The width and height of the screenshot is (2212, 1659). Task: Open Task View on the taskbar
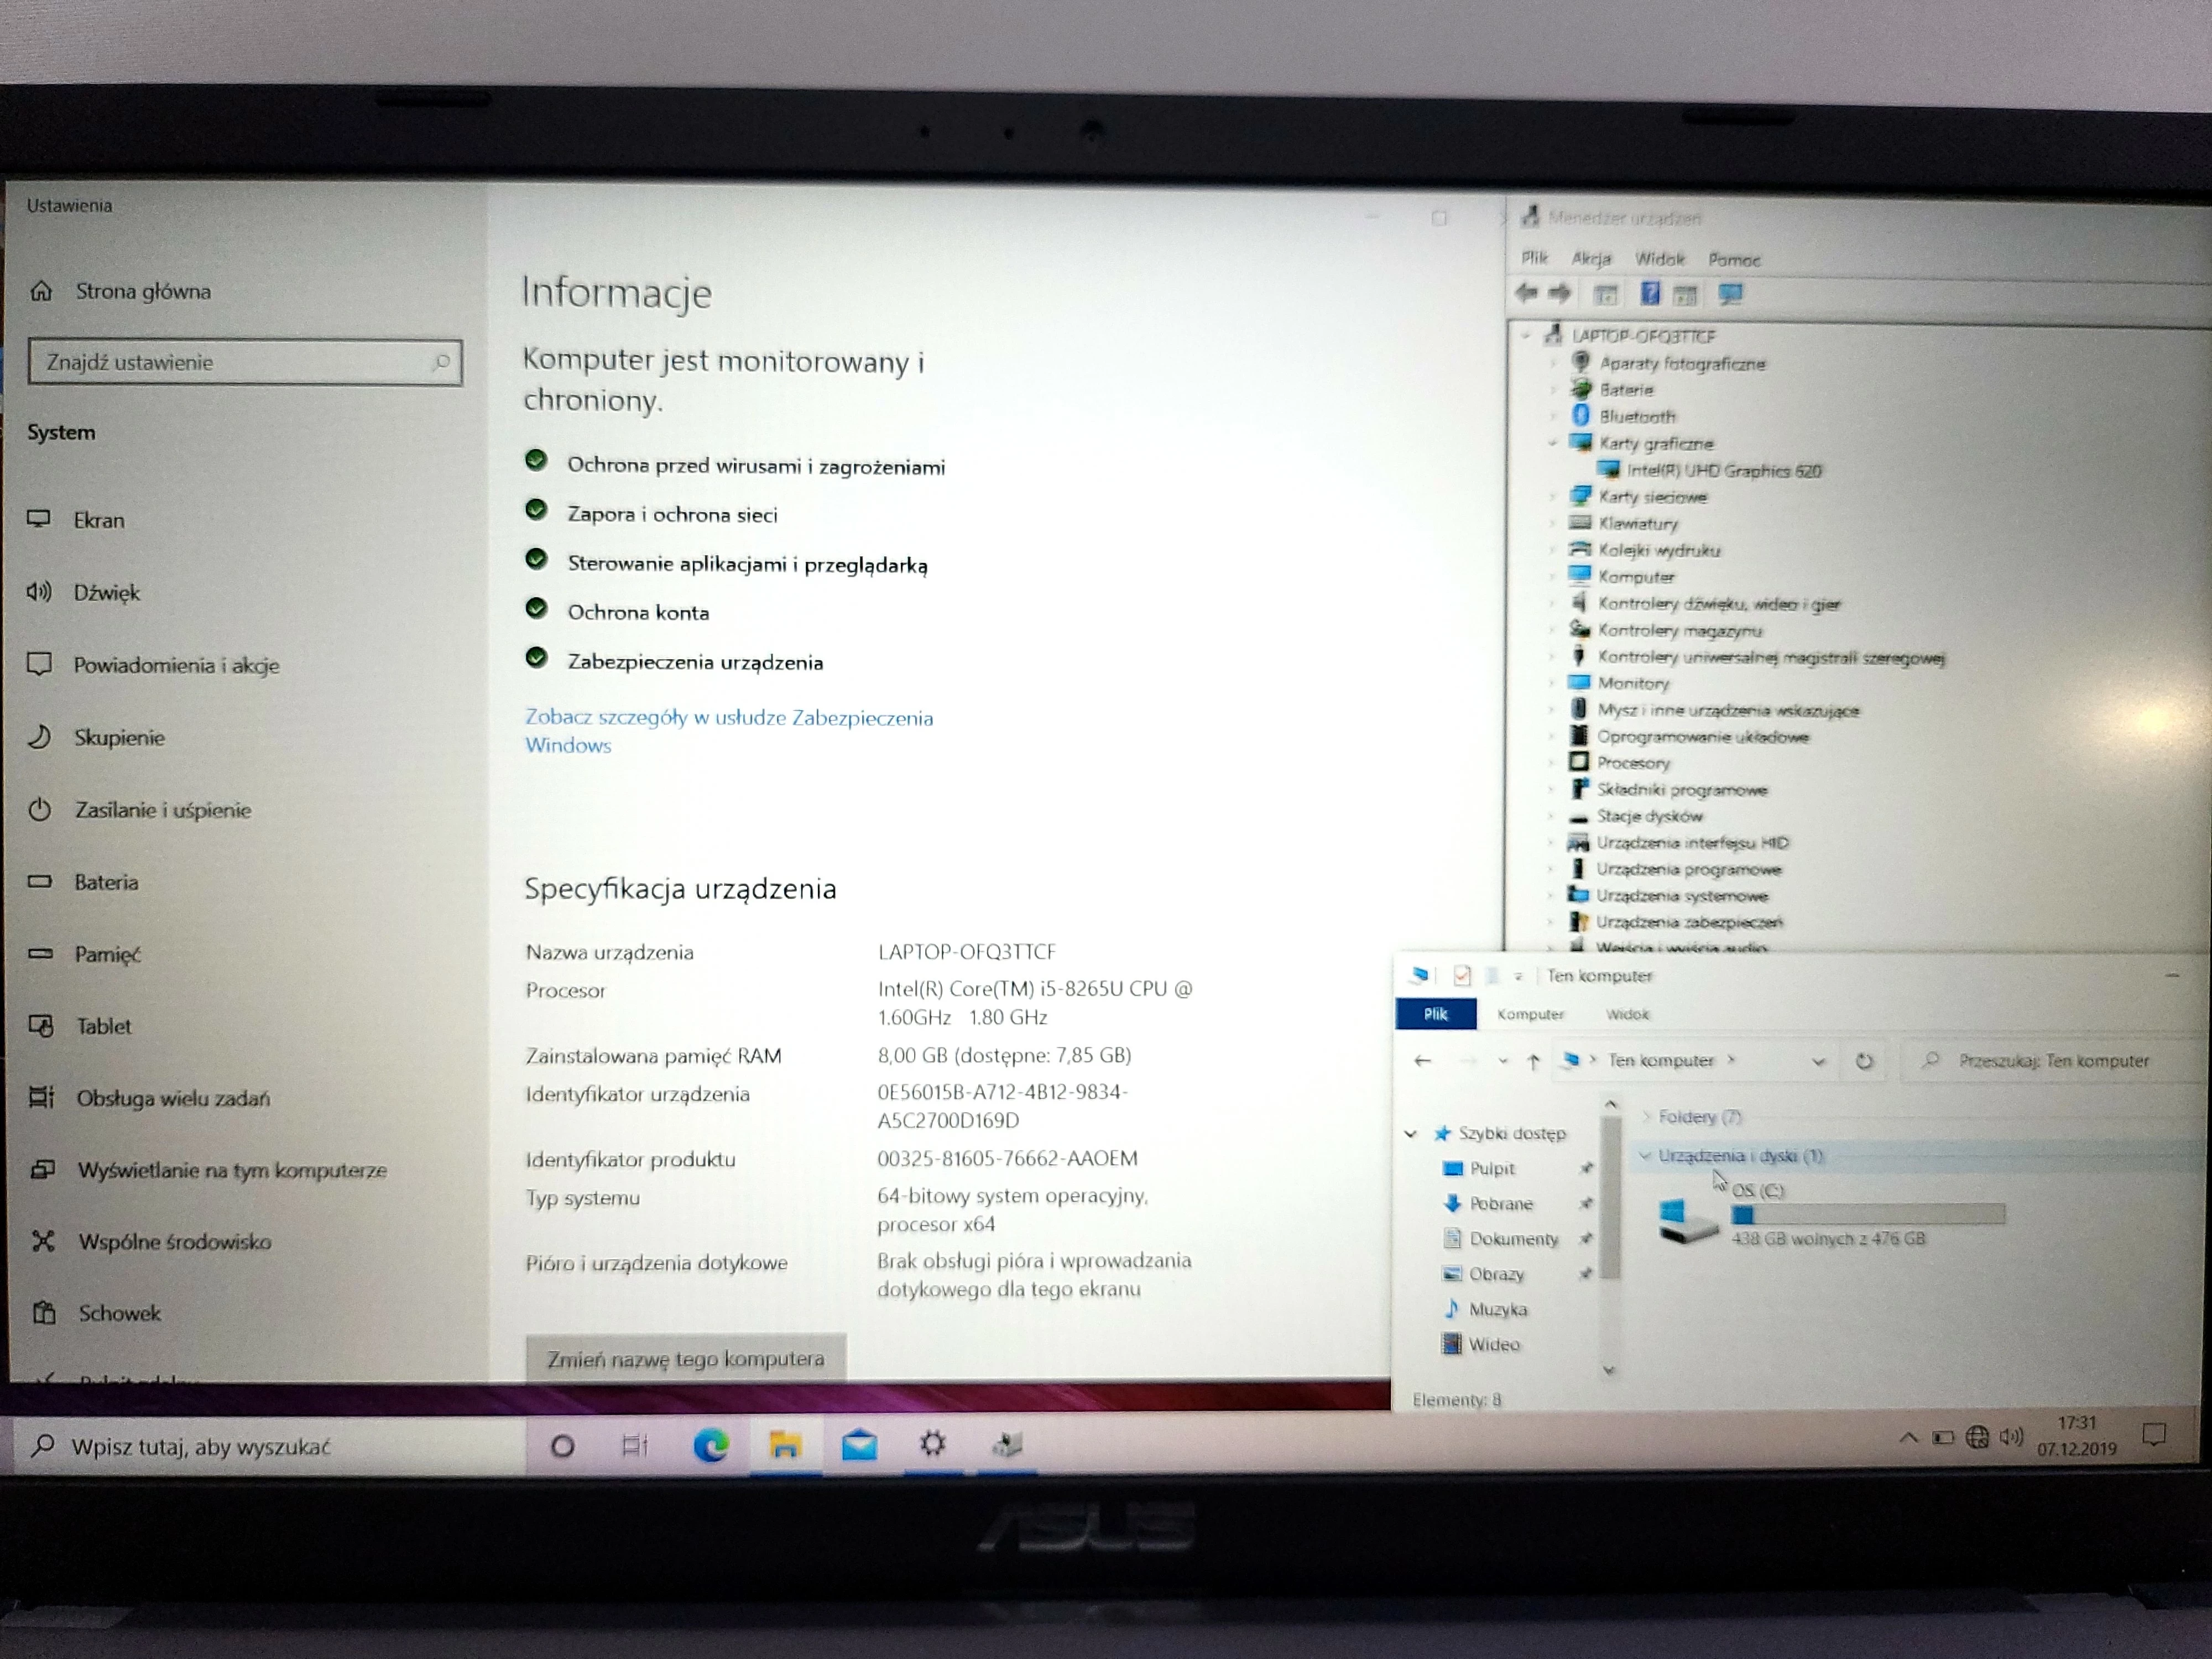click(634, 1446)
